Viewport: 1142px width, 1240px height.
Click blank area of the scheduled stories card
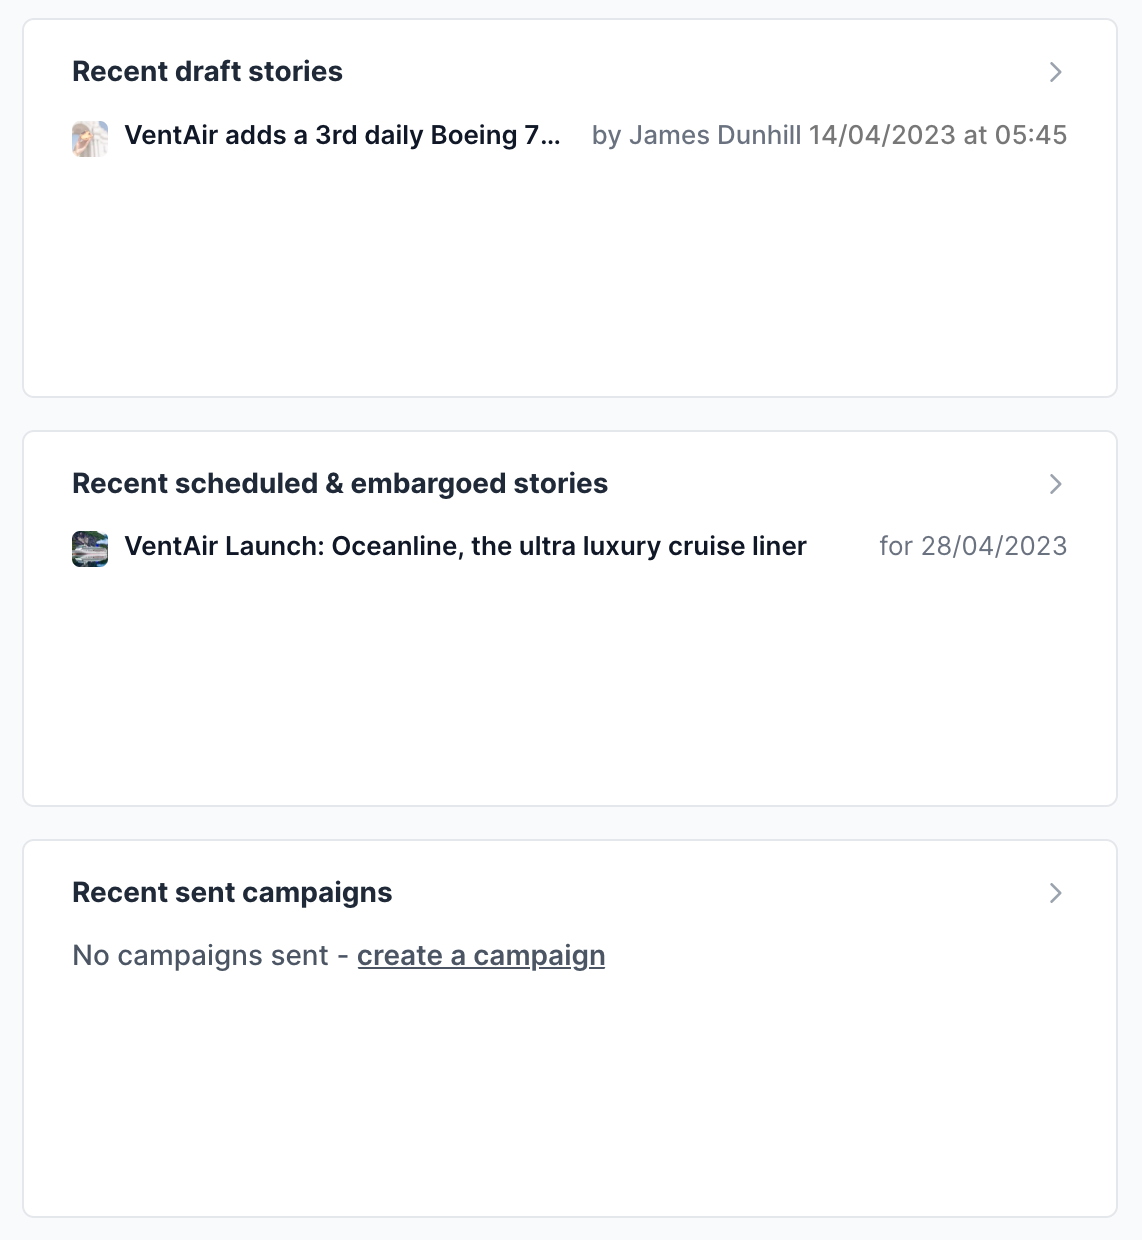570,690
